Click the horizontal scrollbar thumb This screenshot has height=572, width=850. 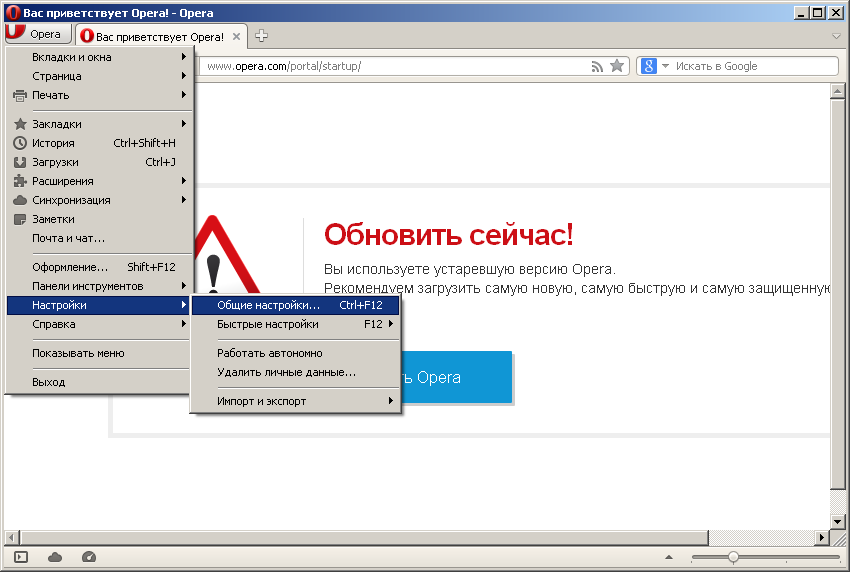(x=364, y=537)
